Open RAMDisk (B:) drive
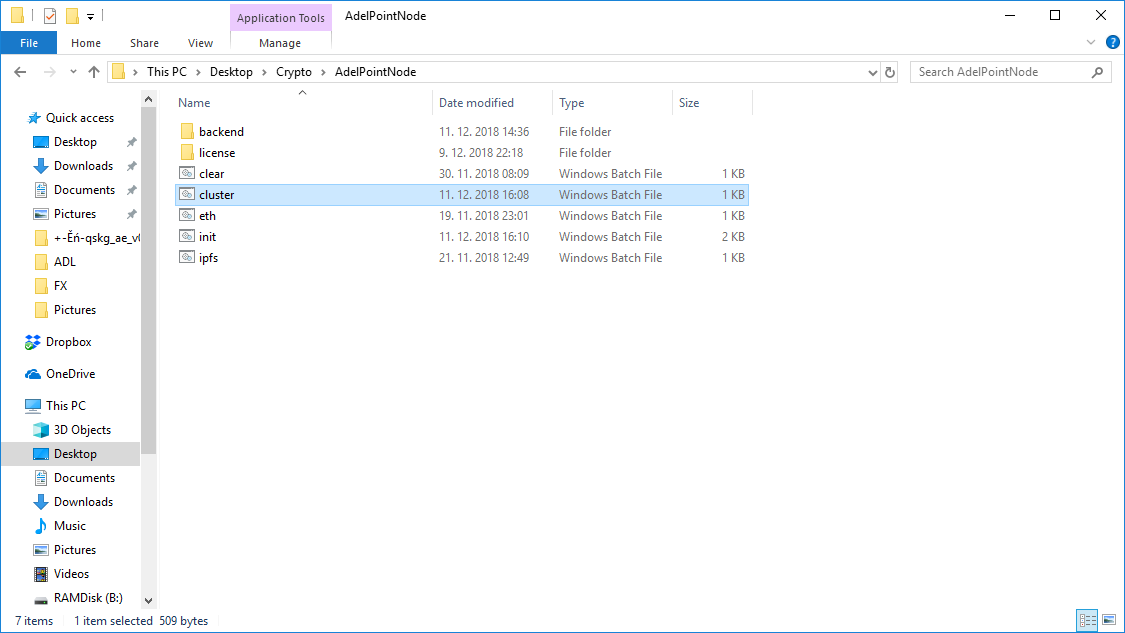The image size is (1125, 633). 88,598
